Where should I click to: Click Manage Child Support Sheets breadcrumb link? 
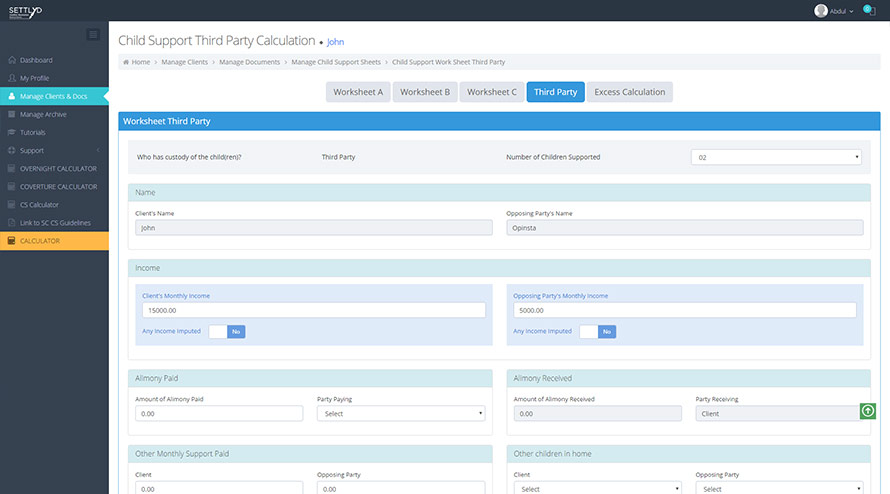point(335,62)
